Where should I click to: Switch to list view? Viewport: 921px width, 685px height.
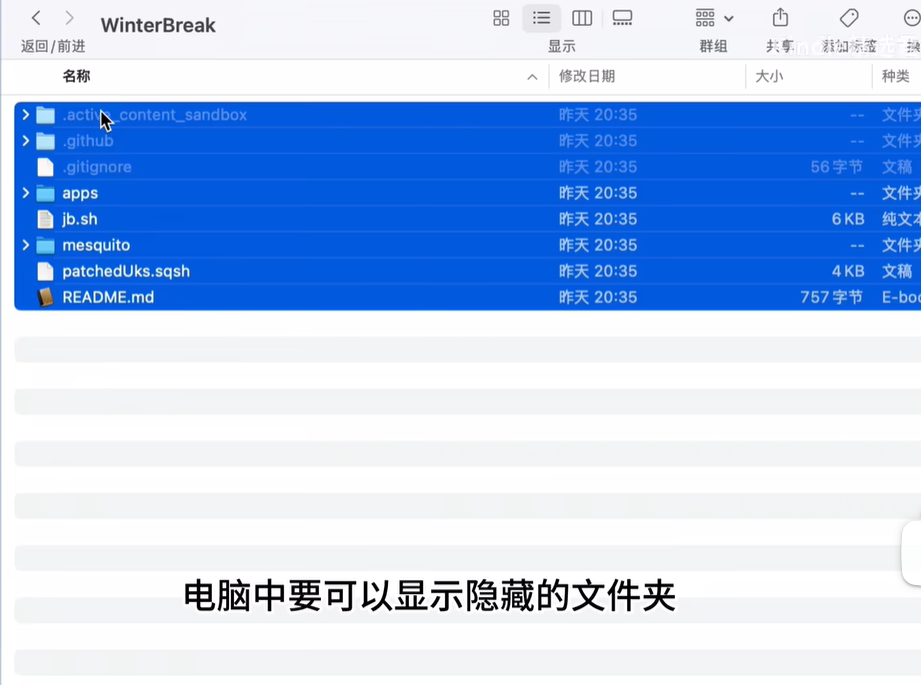[541, 18]
